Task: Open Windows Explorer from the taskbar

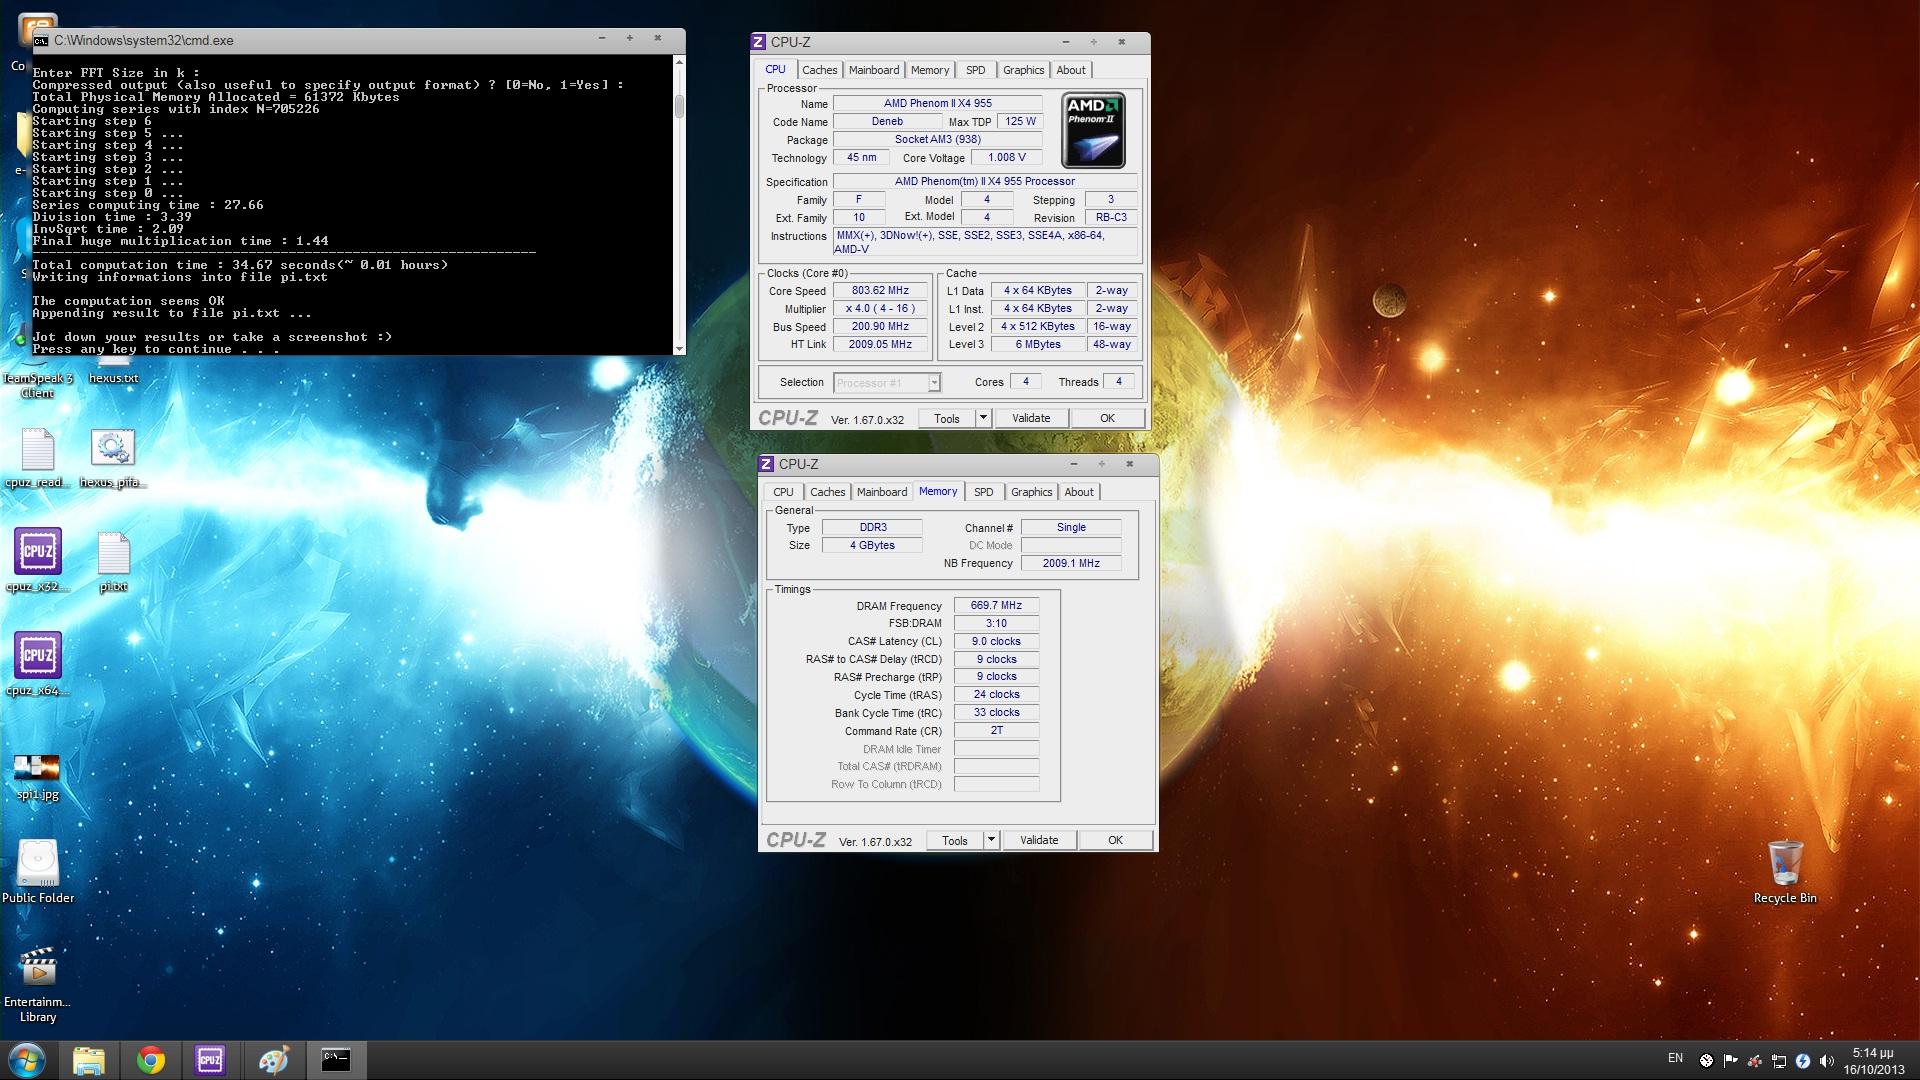Action: (x=89, y=1060)
